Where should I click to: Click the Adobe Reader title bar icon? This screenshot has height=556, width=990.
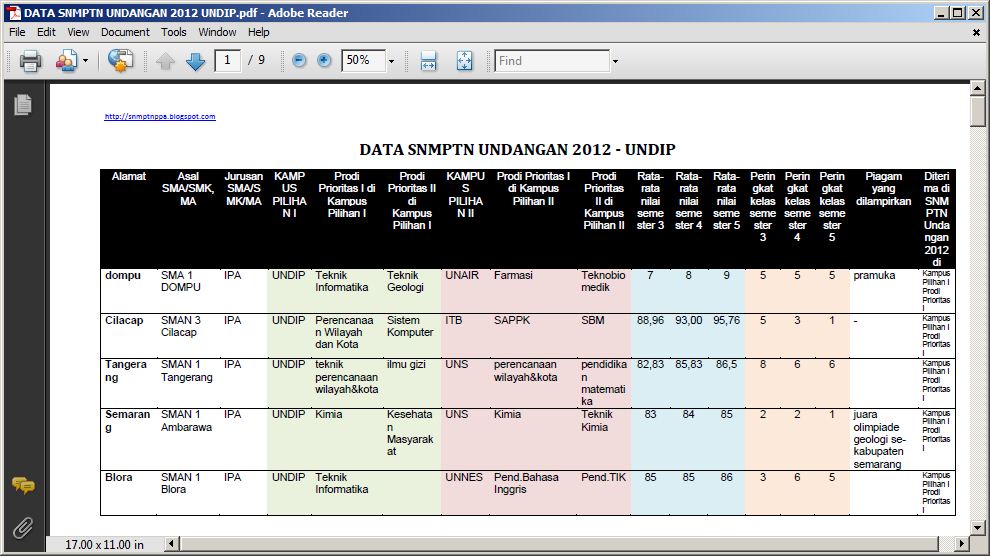(x=13, y=13)
